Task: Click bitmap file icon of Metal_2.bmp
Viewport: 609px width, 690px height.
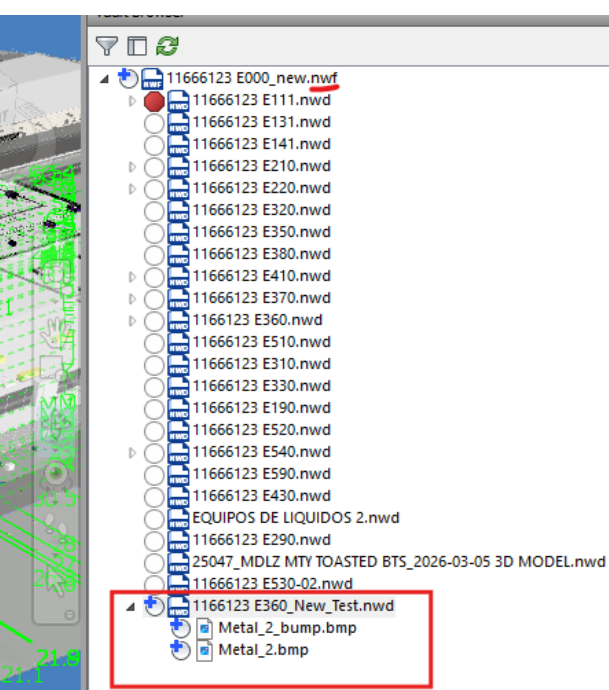Action: (204, 650)
